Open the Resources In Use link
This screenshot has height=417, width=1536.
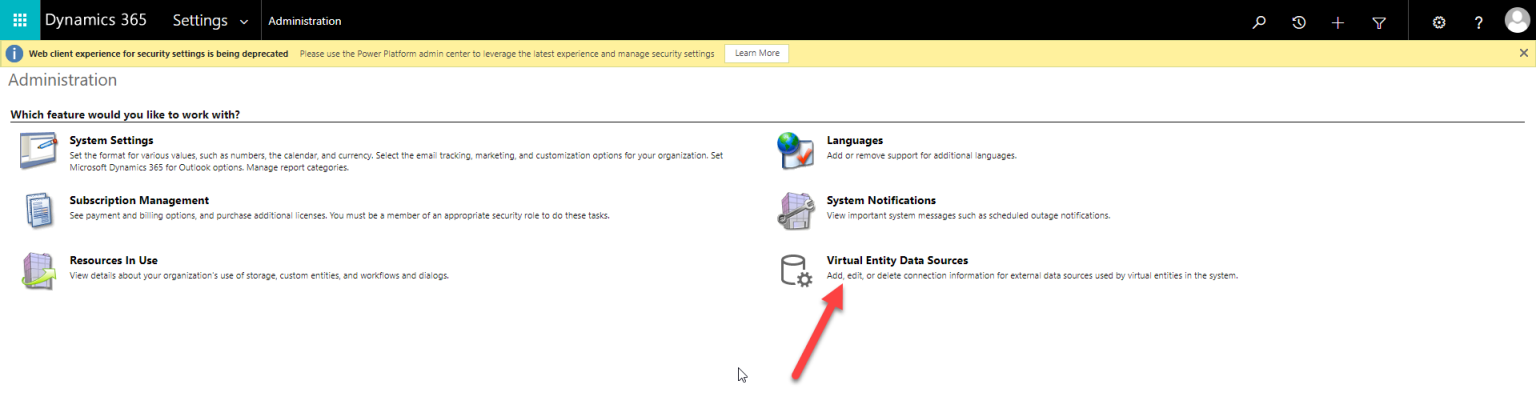pyautogui.click(x=113, y=260)
